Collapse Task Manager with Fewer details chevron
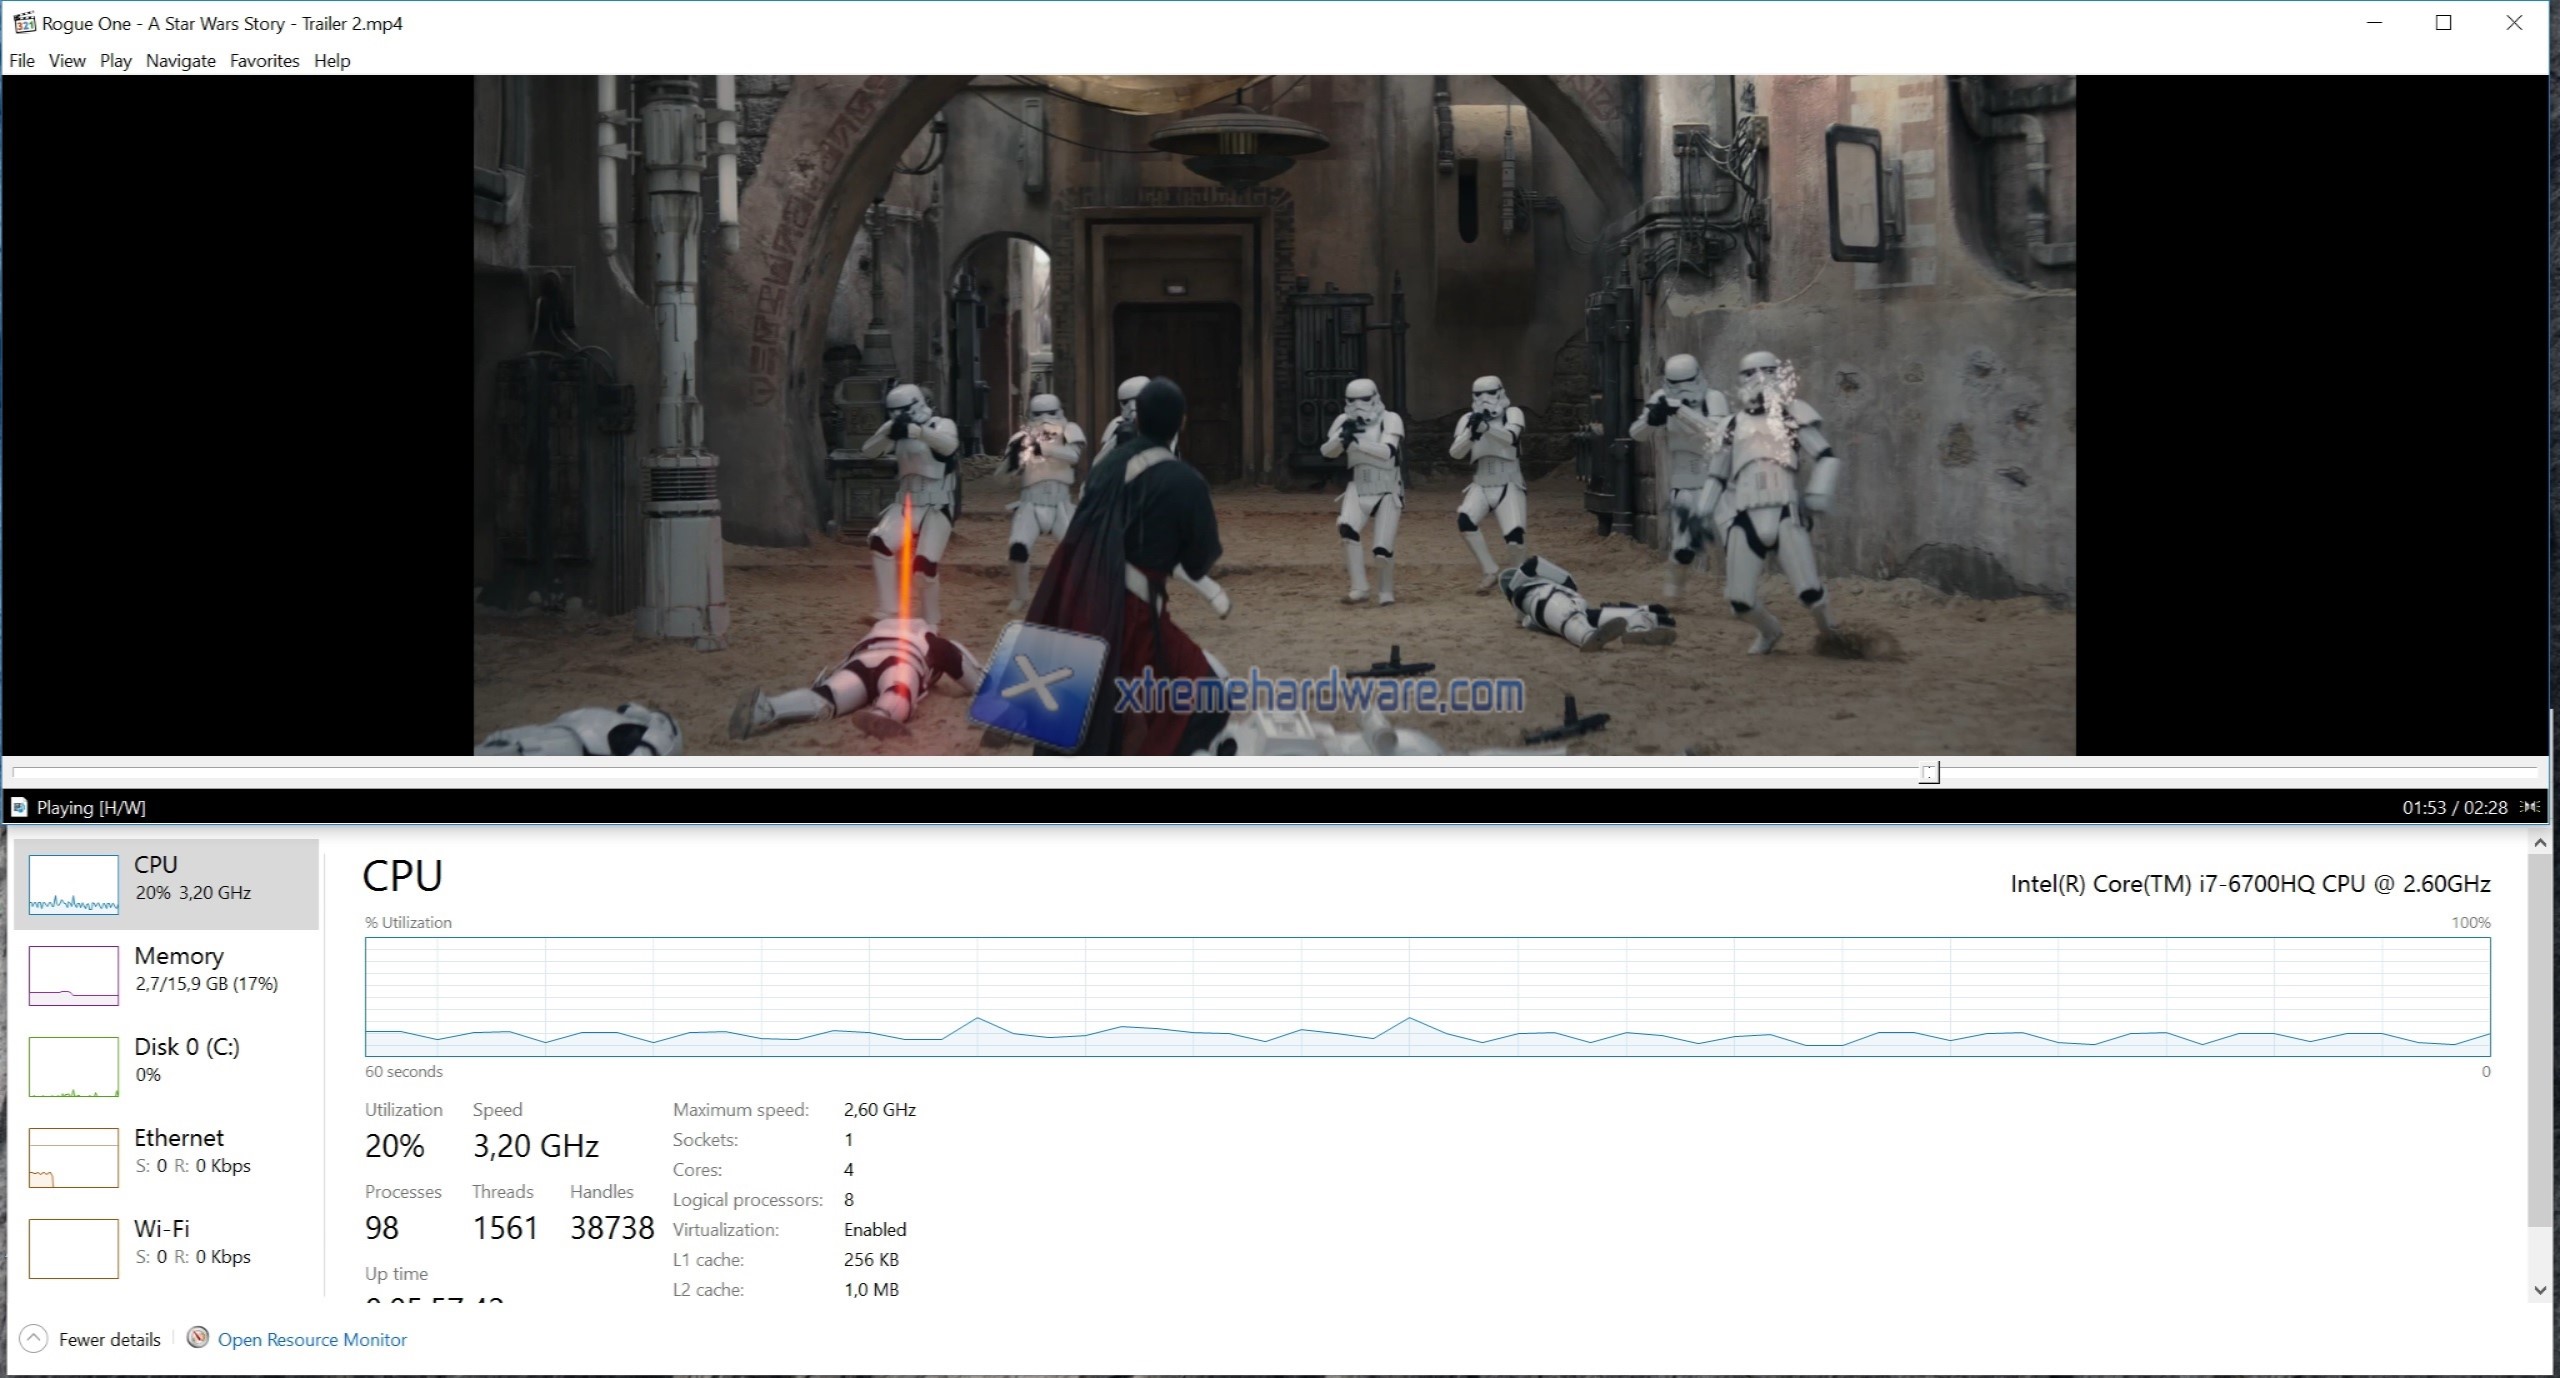The width and height of the screenshot is (2560, 1378). [x=33, y=1339]
